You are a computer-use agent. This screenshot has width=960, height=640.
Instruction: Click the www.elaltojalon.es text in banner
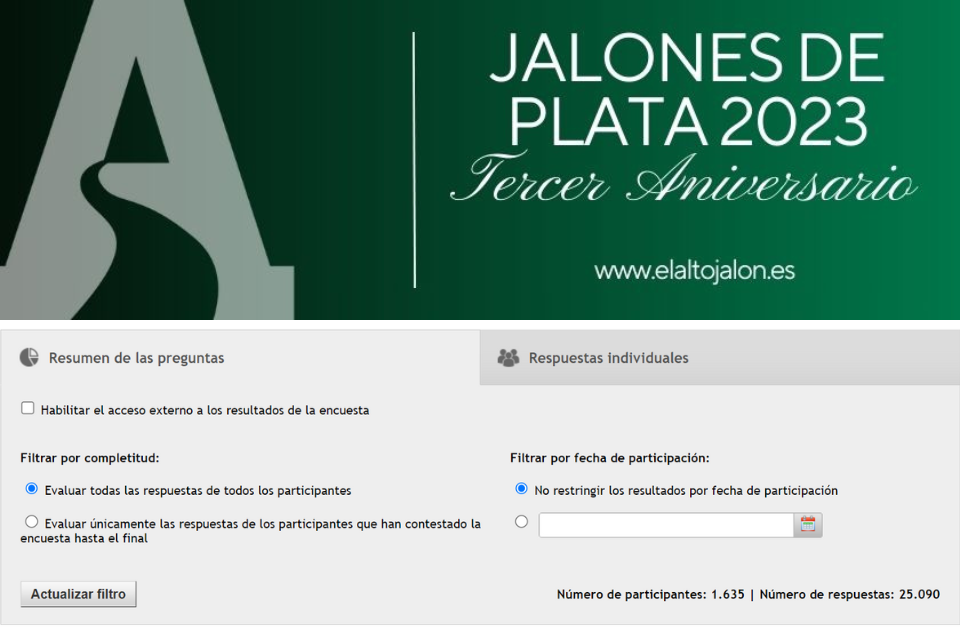click(694, 271)
